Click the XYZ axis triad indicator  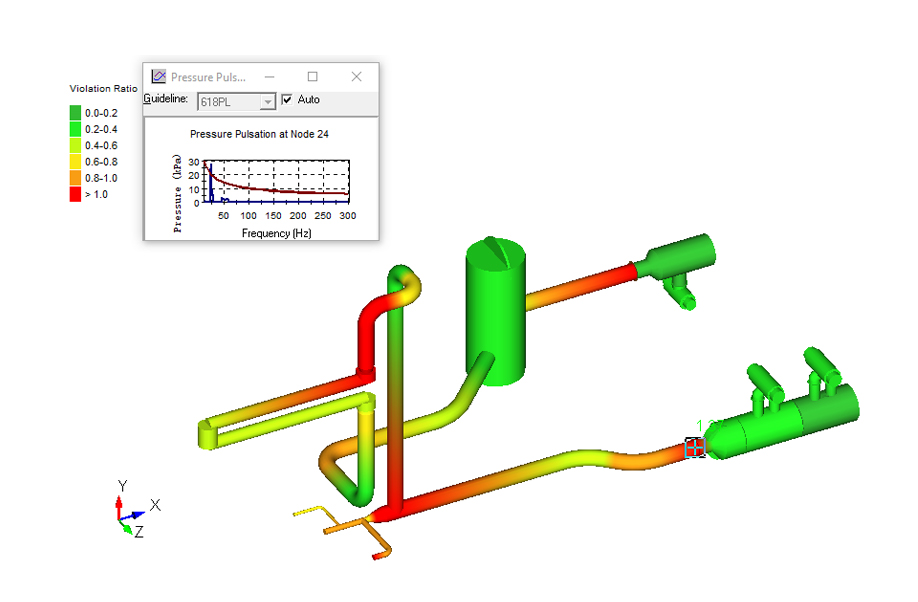click(x=129, y=511)
